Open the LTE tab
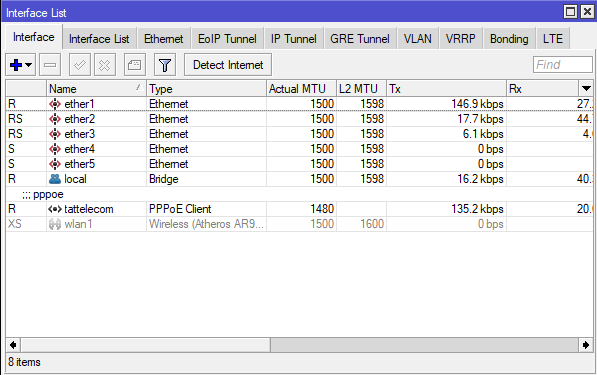Image resolution: width=597 pixels, height=375 pixels. point(553,39)
